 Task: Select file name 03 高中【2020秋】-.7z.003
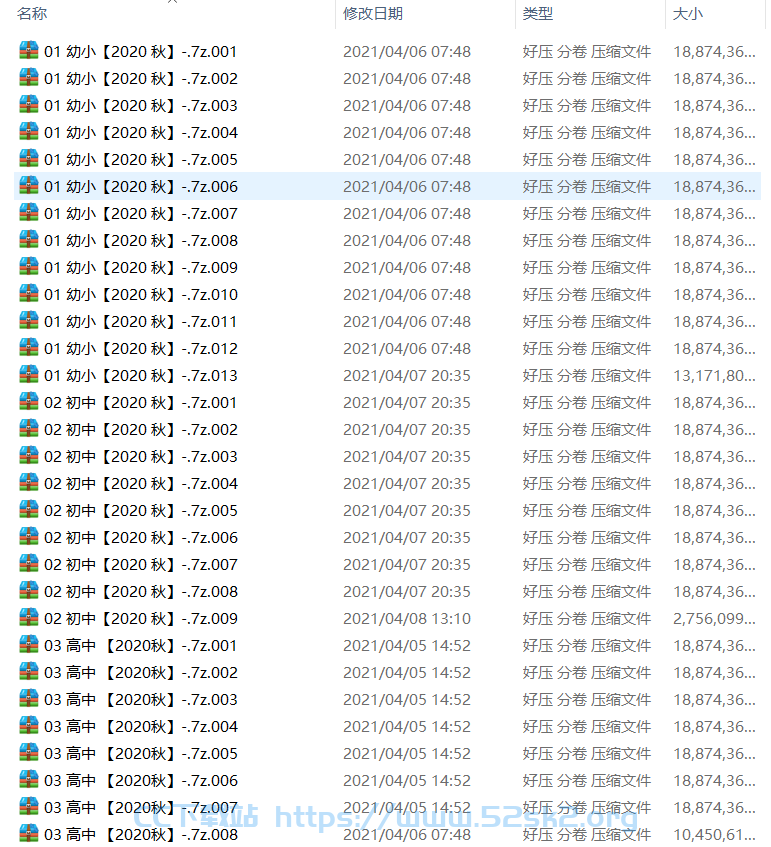coord(140,700)
